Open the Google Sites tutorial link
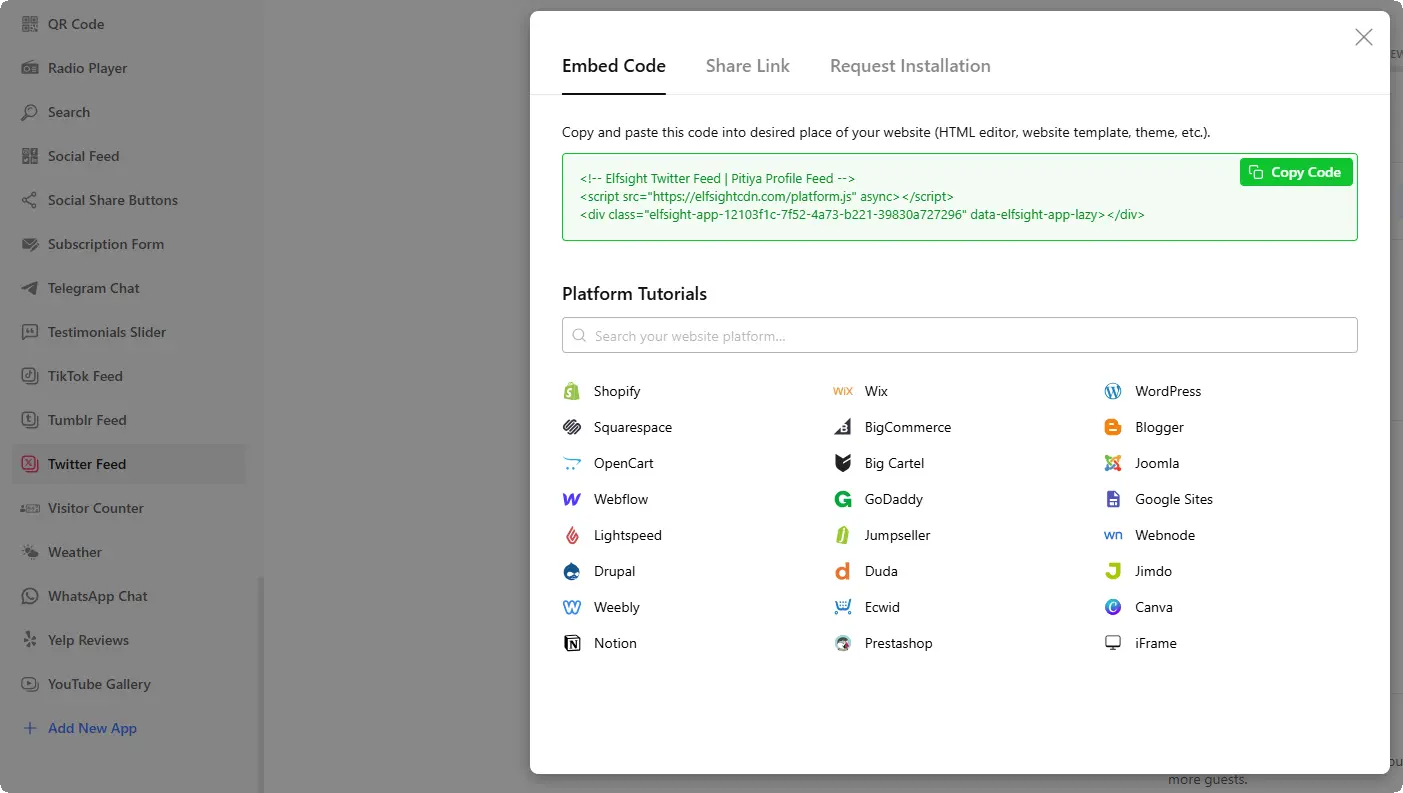Screen dimensions: 1403x793 tap(1174, 499)
